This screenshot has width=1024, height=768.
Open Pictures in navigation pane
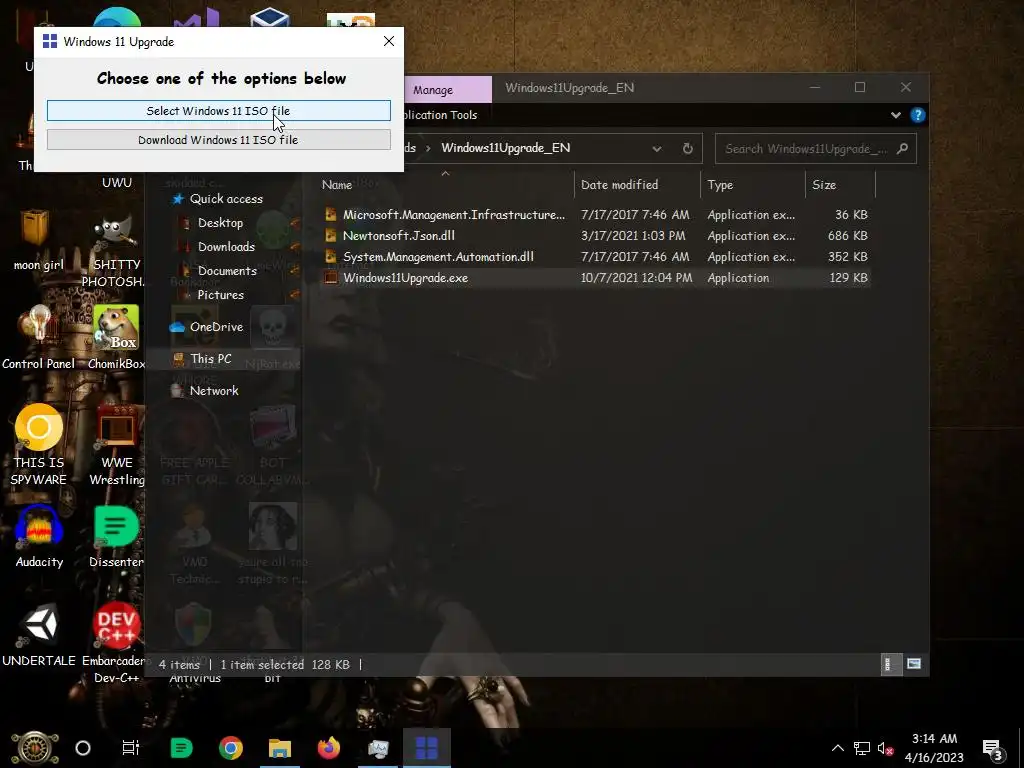(x=220, y=295)
